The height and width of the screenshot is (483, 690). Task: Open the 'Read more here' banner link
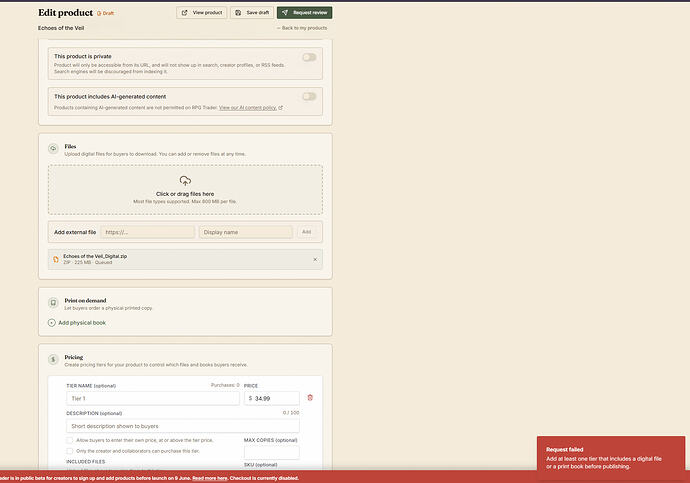209,478
